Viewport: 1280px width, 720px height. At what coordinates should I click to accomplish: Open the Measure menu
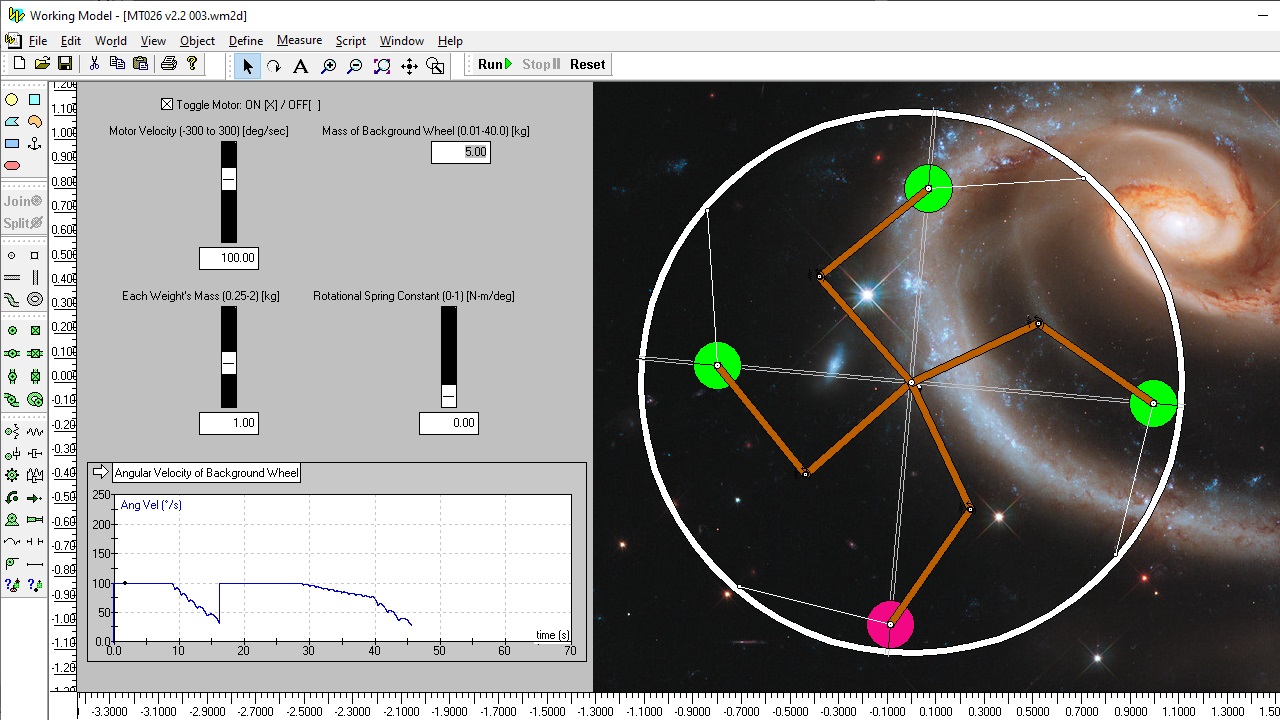tap(299, 41)
